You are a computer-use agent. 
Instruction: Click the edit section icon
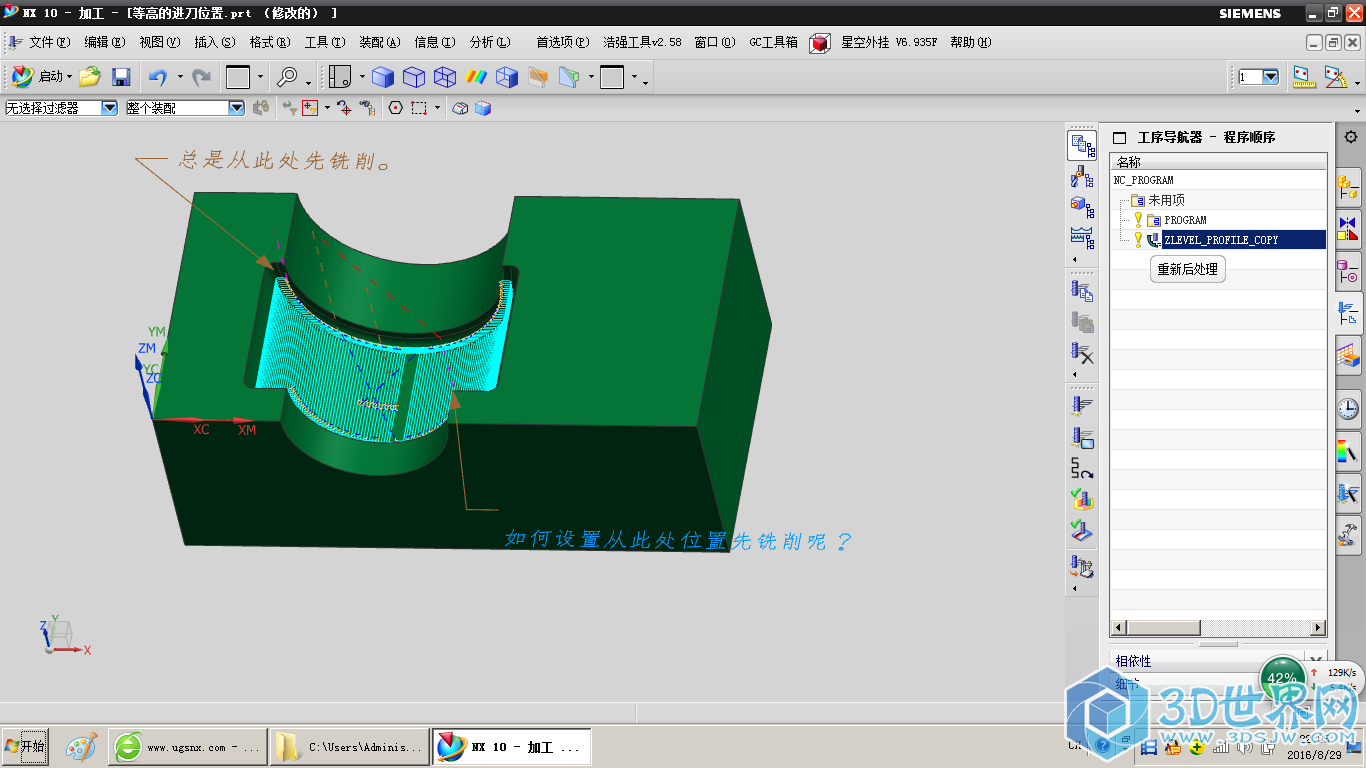pyautogui.click(x=569, y=76)
